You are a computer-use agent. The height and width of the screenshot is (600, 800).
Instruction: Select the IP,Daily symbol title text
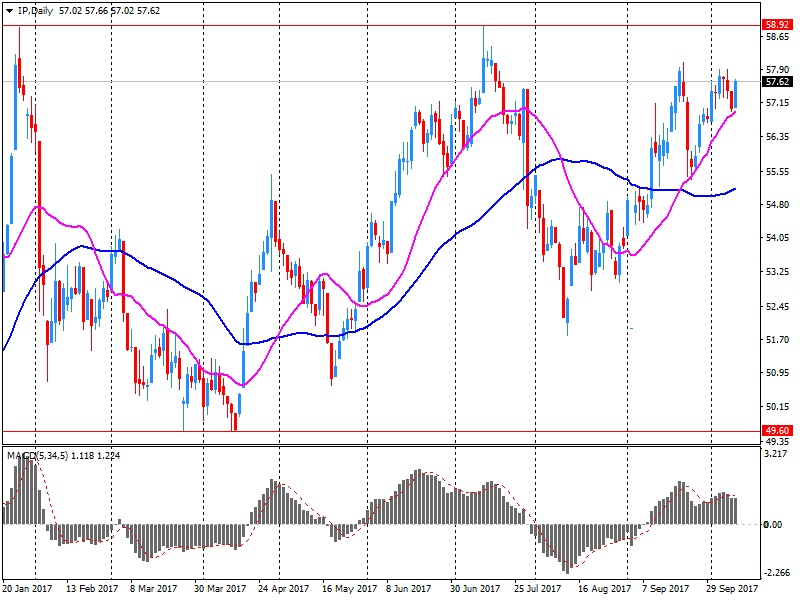(x=35, y=11)
